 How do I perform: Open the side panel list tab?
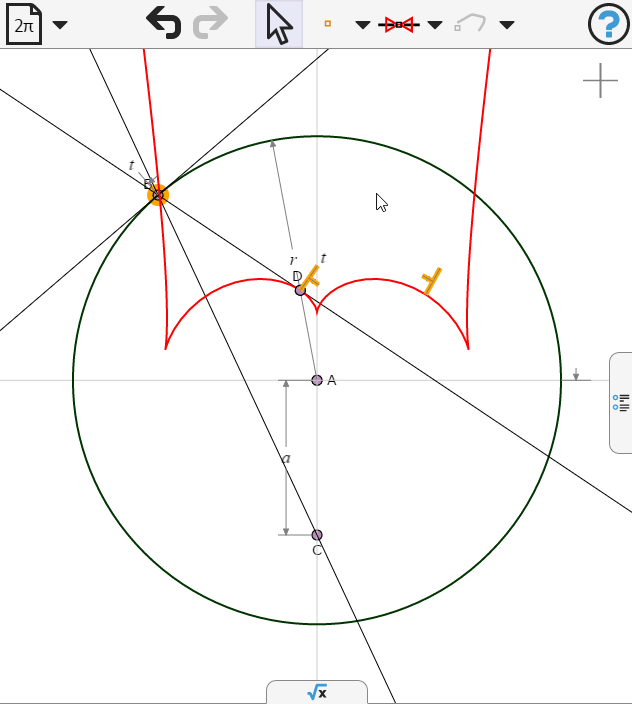point(621,403)
